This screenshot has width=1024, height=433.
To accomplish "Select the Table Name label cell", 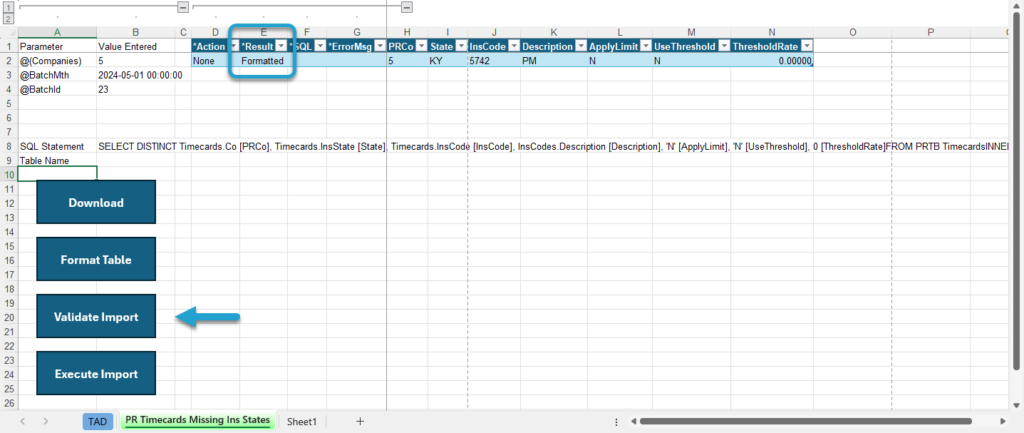I will pos(57,161).
